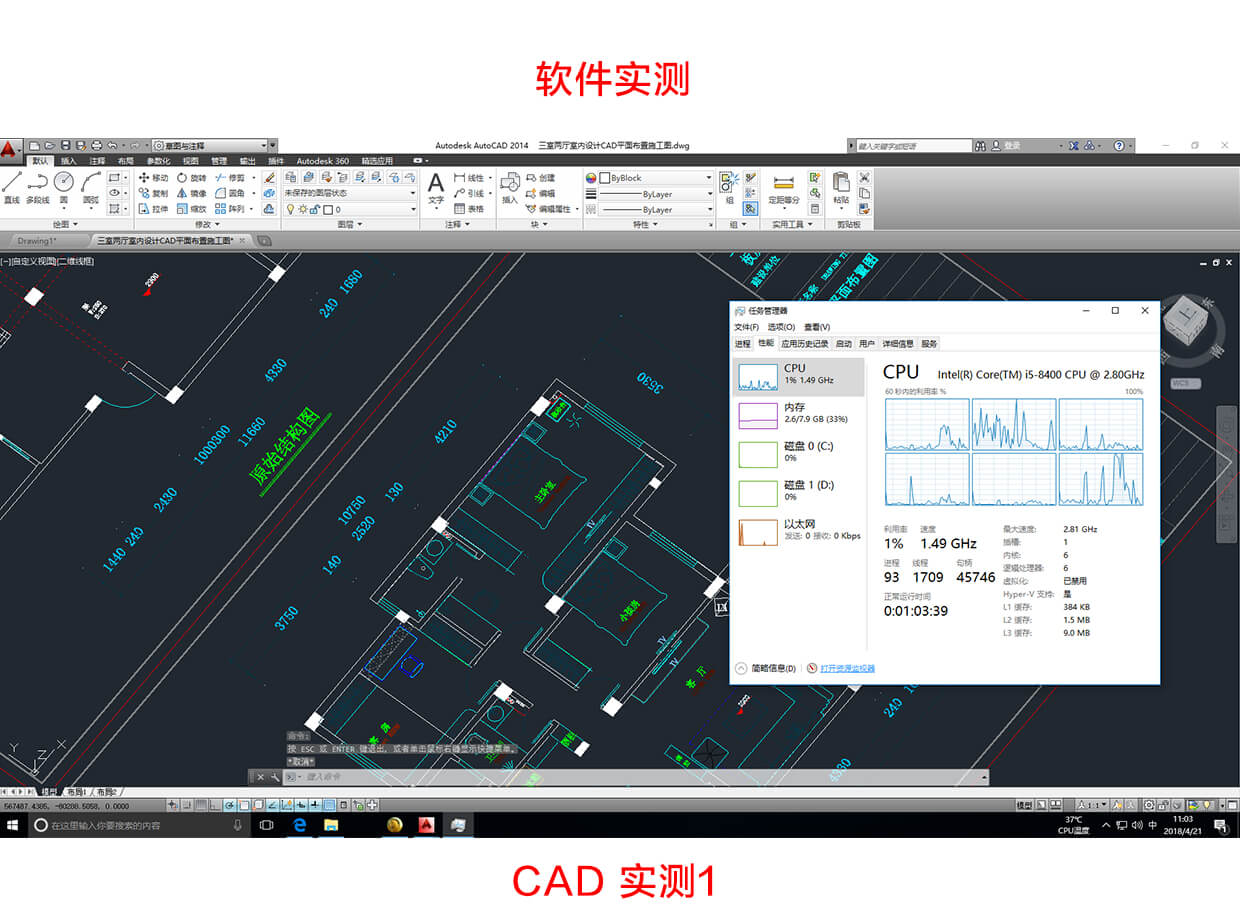
Task: Click the AutoCAD keyword search input box
Action: point(914,145)
